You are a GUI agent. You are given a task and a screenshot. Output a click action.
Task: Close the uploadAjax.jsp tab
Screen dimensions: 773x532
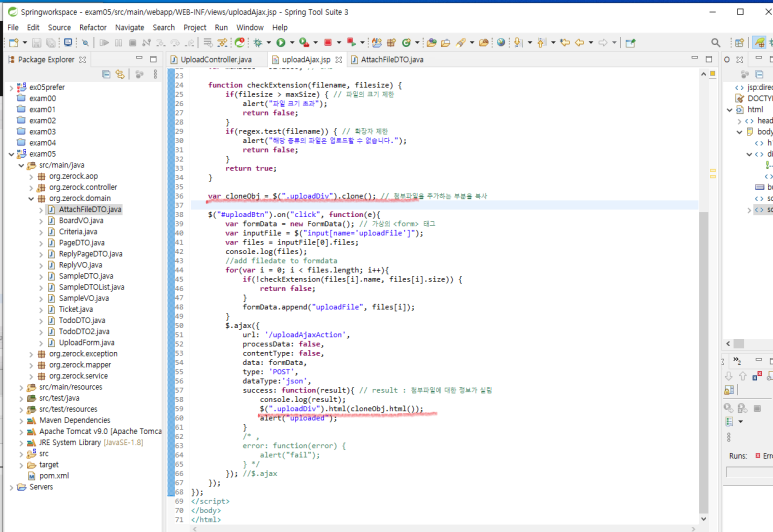339,60
